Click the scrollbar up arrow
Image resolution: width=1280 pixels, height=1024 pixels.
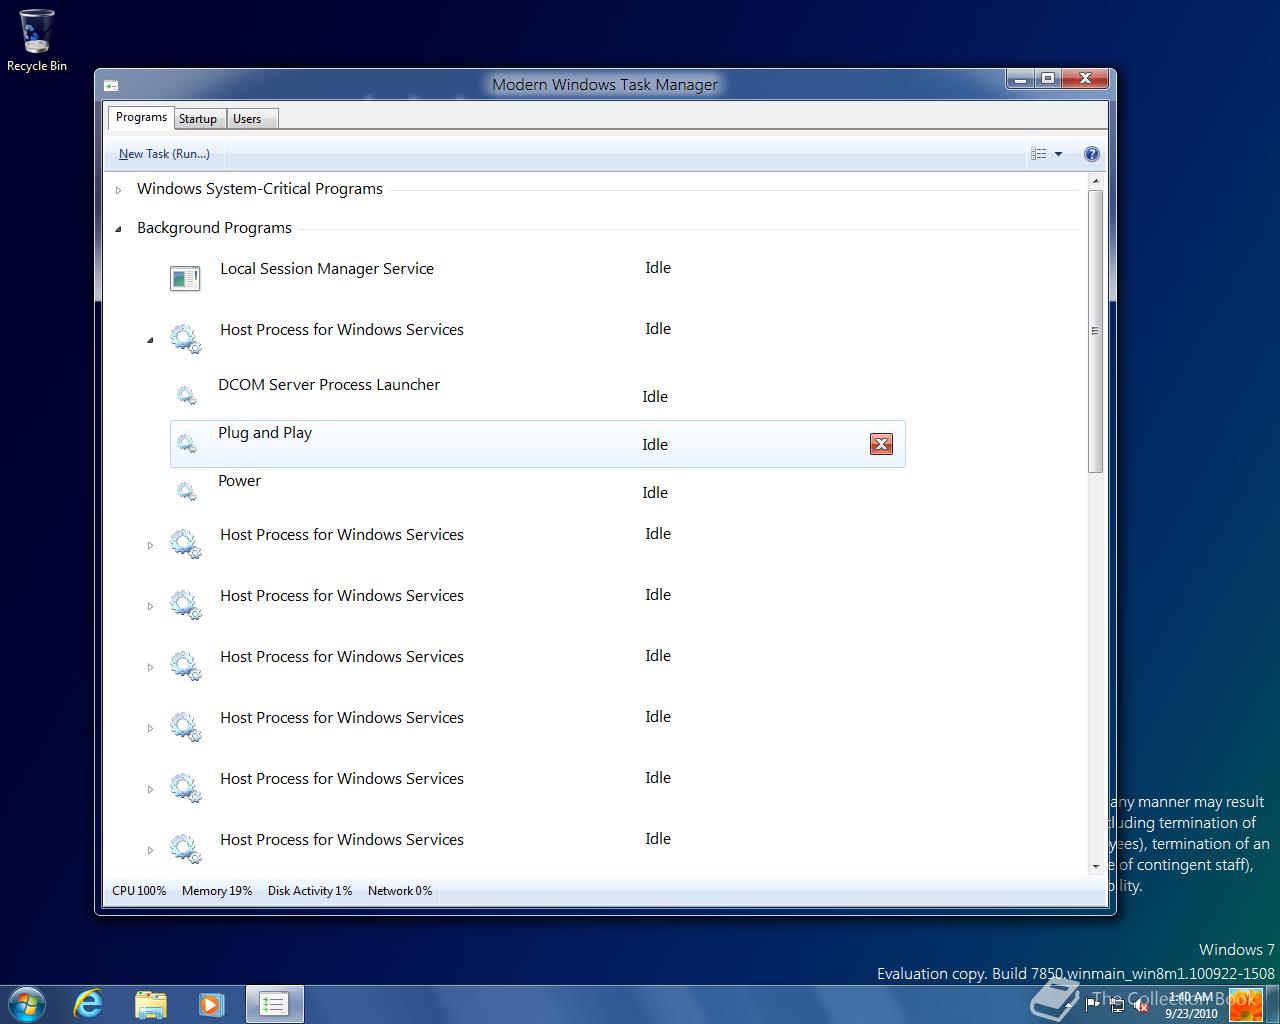[x=1096, y=182]
